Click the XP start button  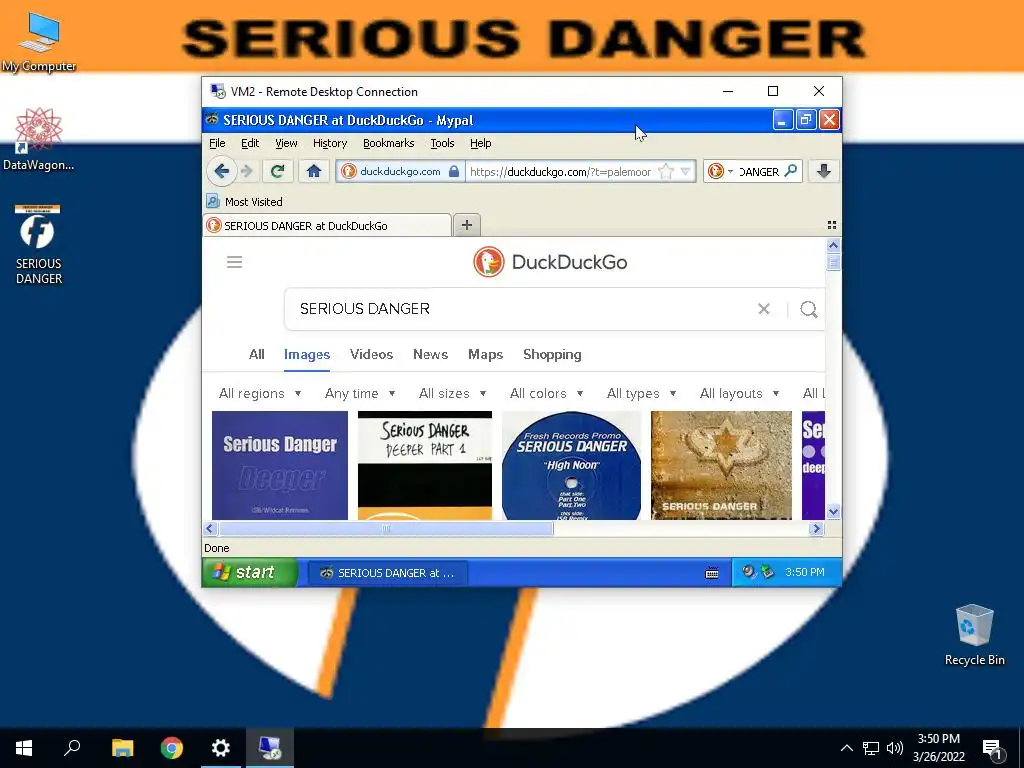tap(249, 573)
